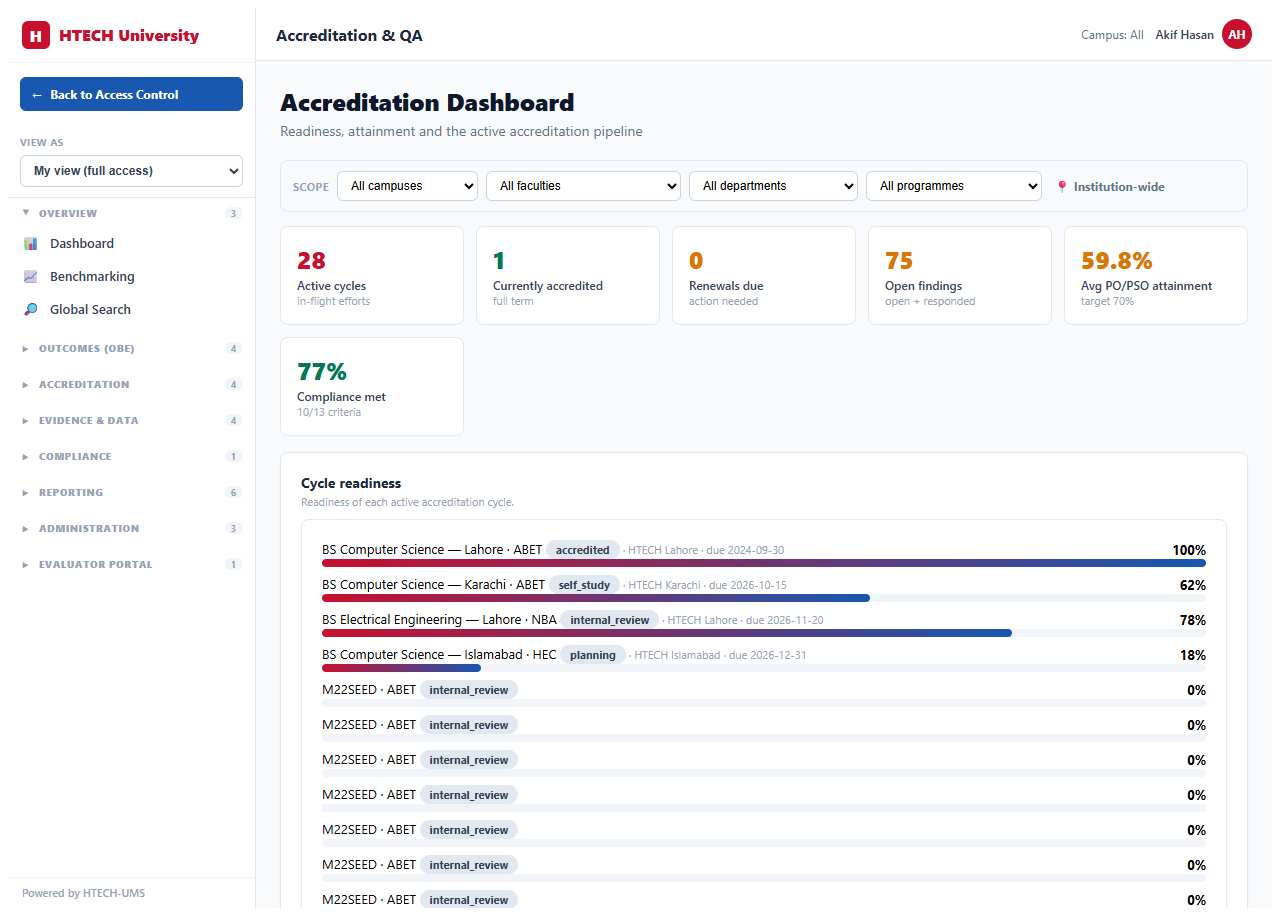Click the 100% readiness value
Image resolution: width=1280 pixels, height=916 pixels.
click(x=1189, y=550)
